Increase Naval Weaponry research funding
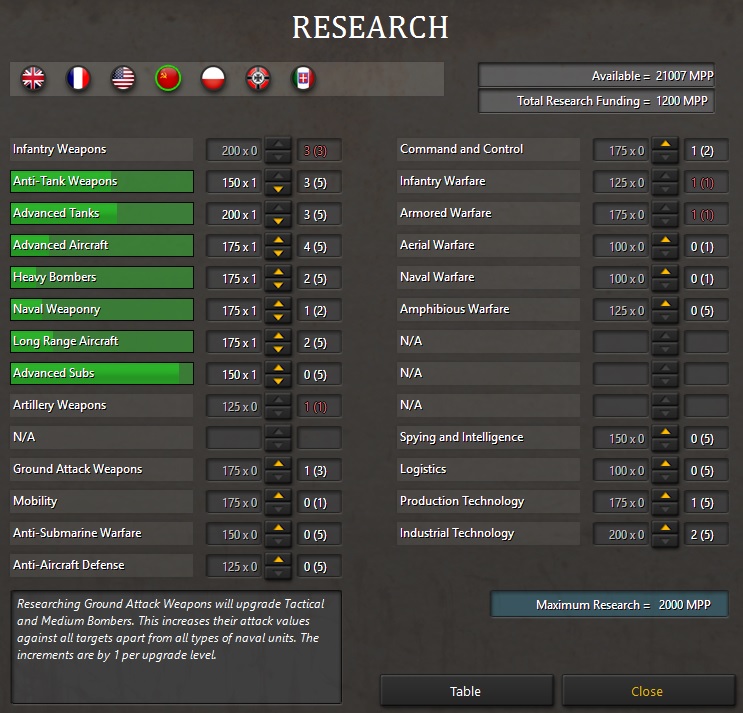Screen dimensions: 743x713 click(x=279, y=304)
